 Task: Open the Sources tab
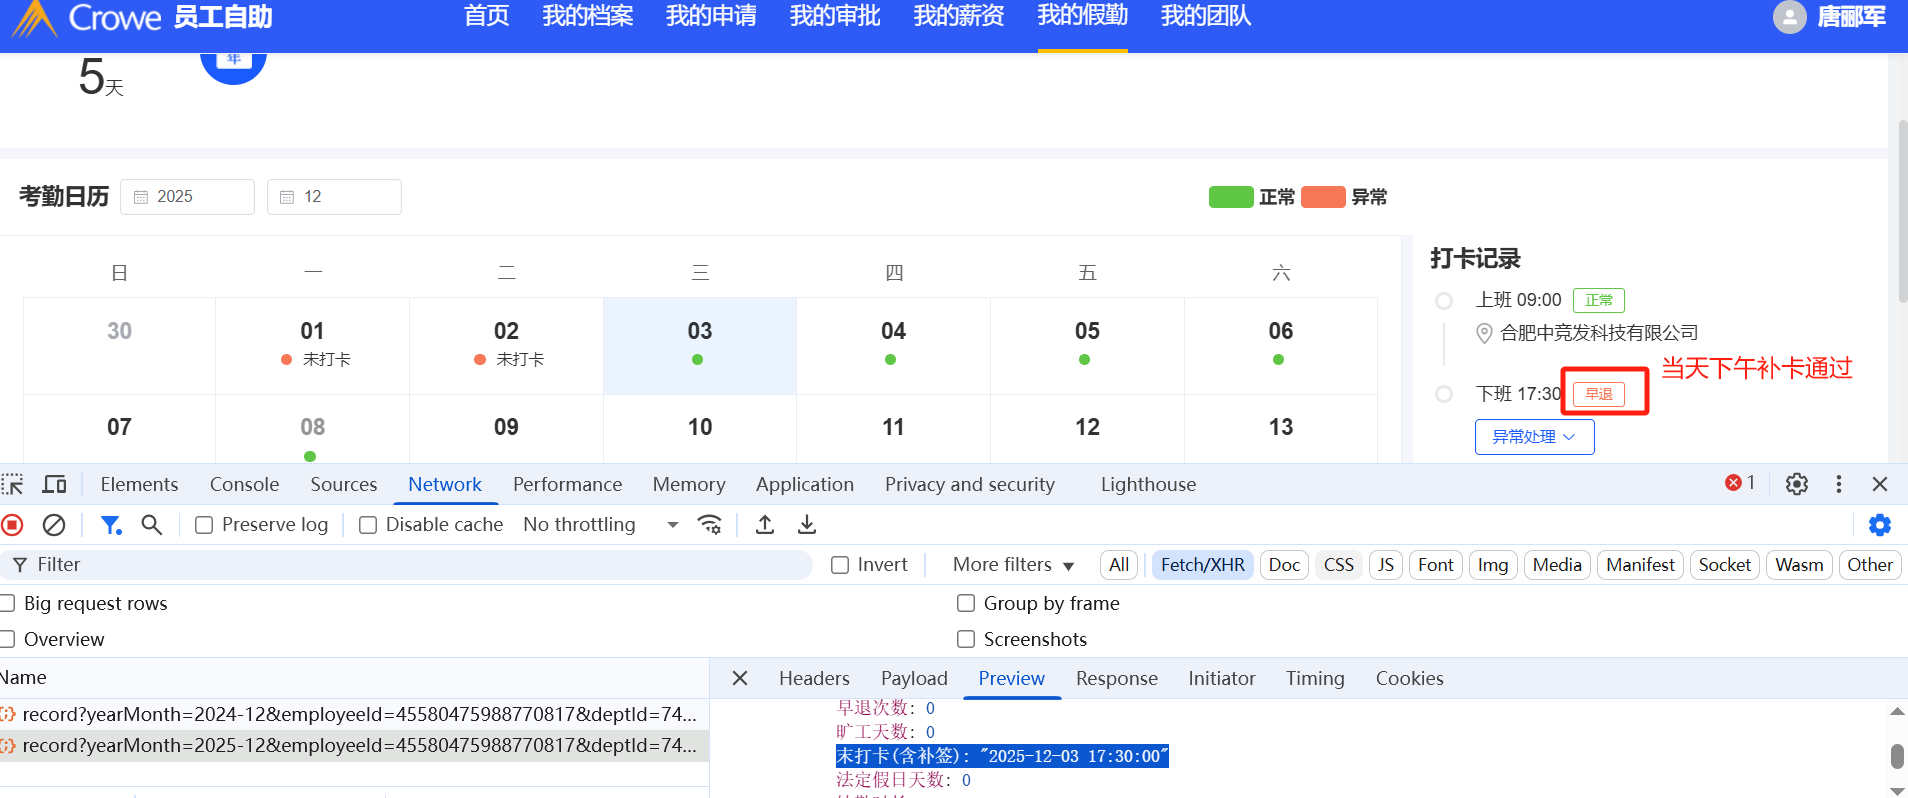pos(344,484)
